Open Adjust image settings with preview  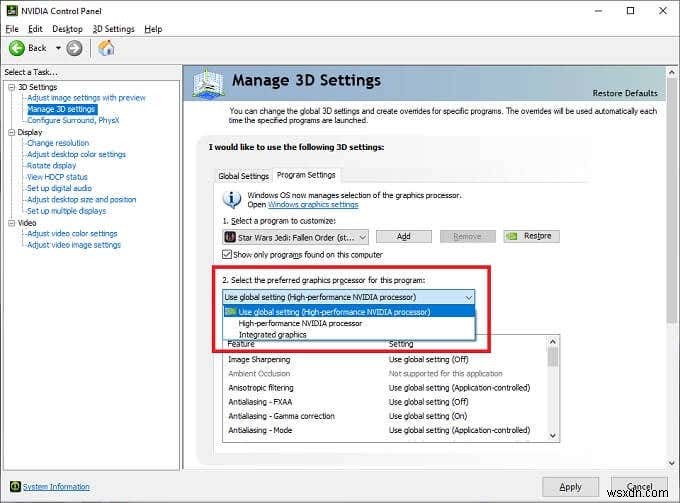point(86,98)
